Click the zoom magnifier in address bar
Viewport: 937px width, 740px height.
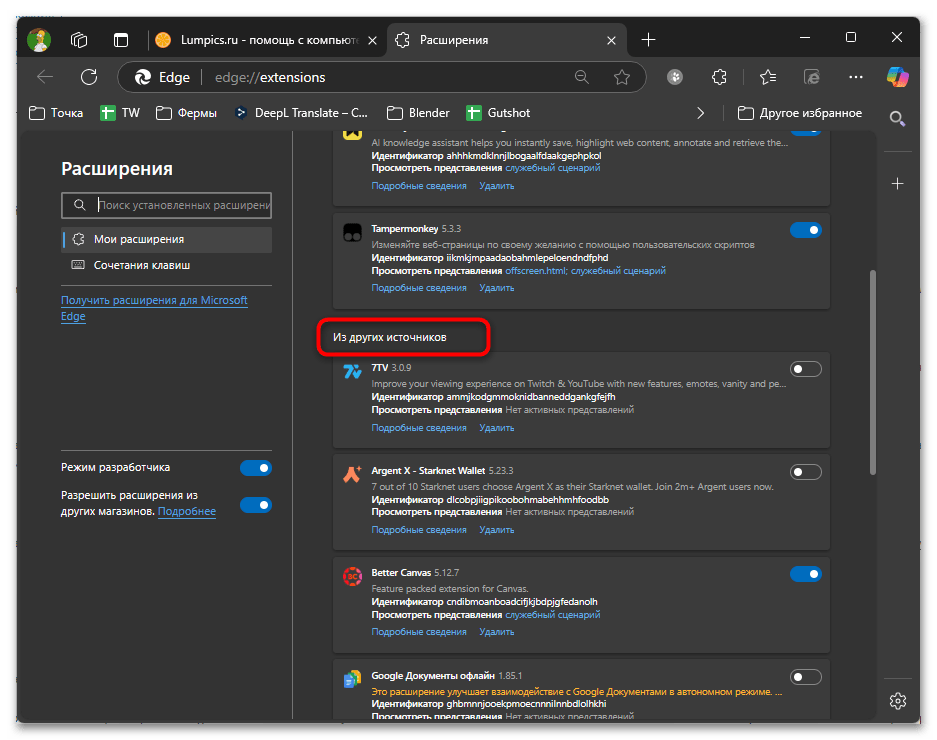581,77
